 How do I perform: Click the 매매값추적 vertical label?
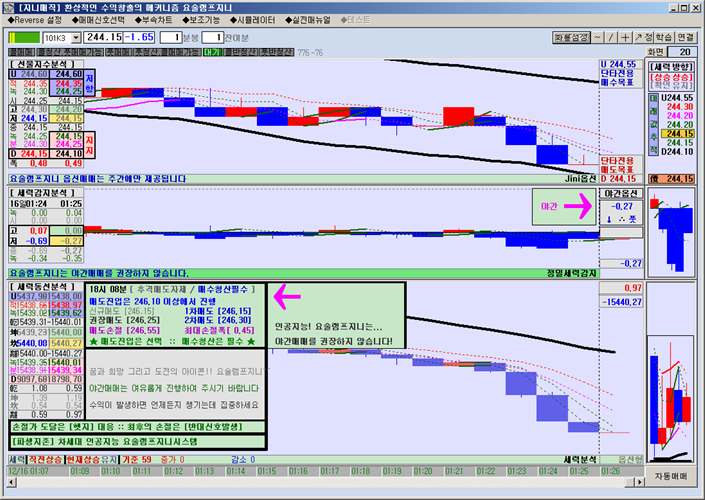[x=653, y=125]
